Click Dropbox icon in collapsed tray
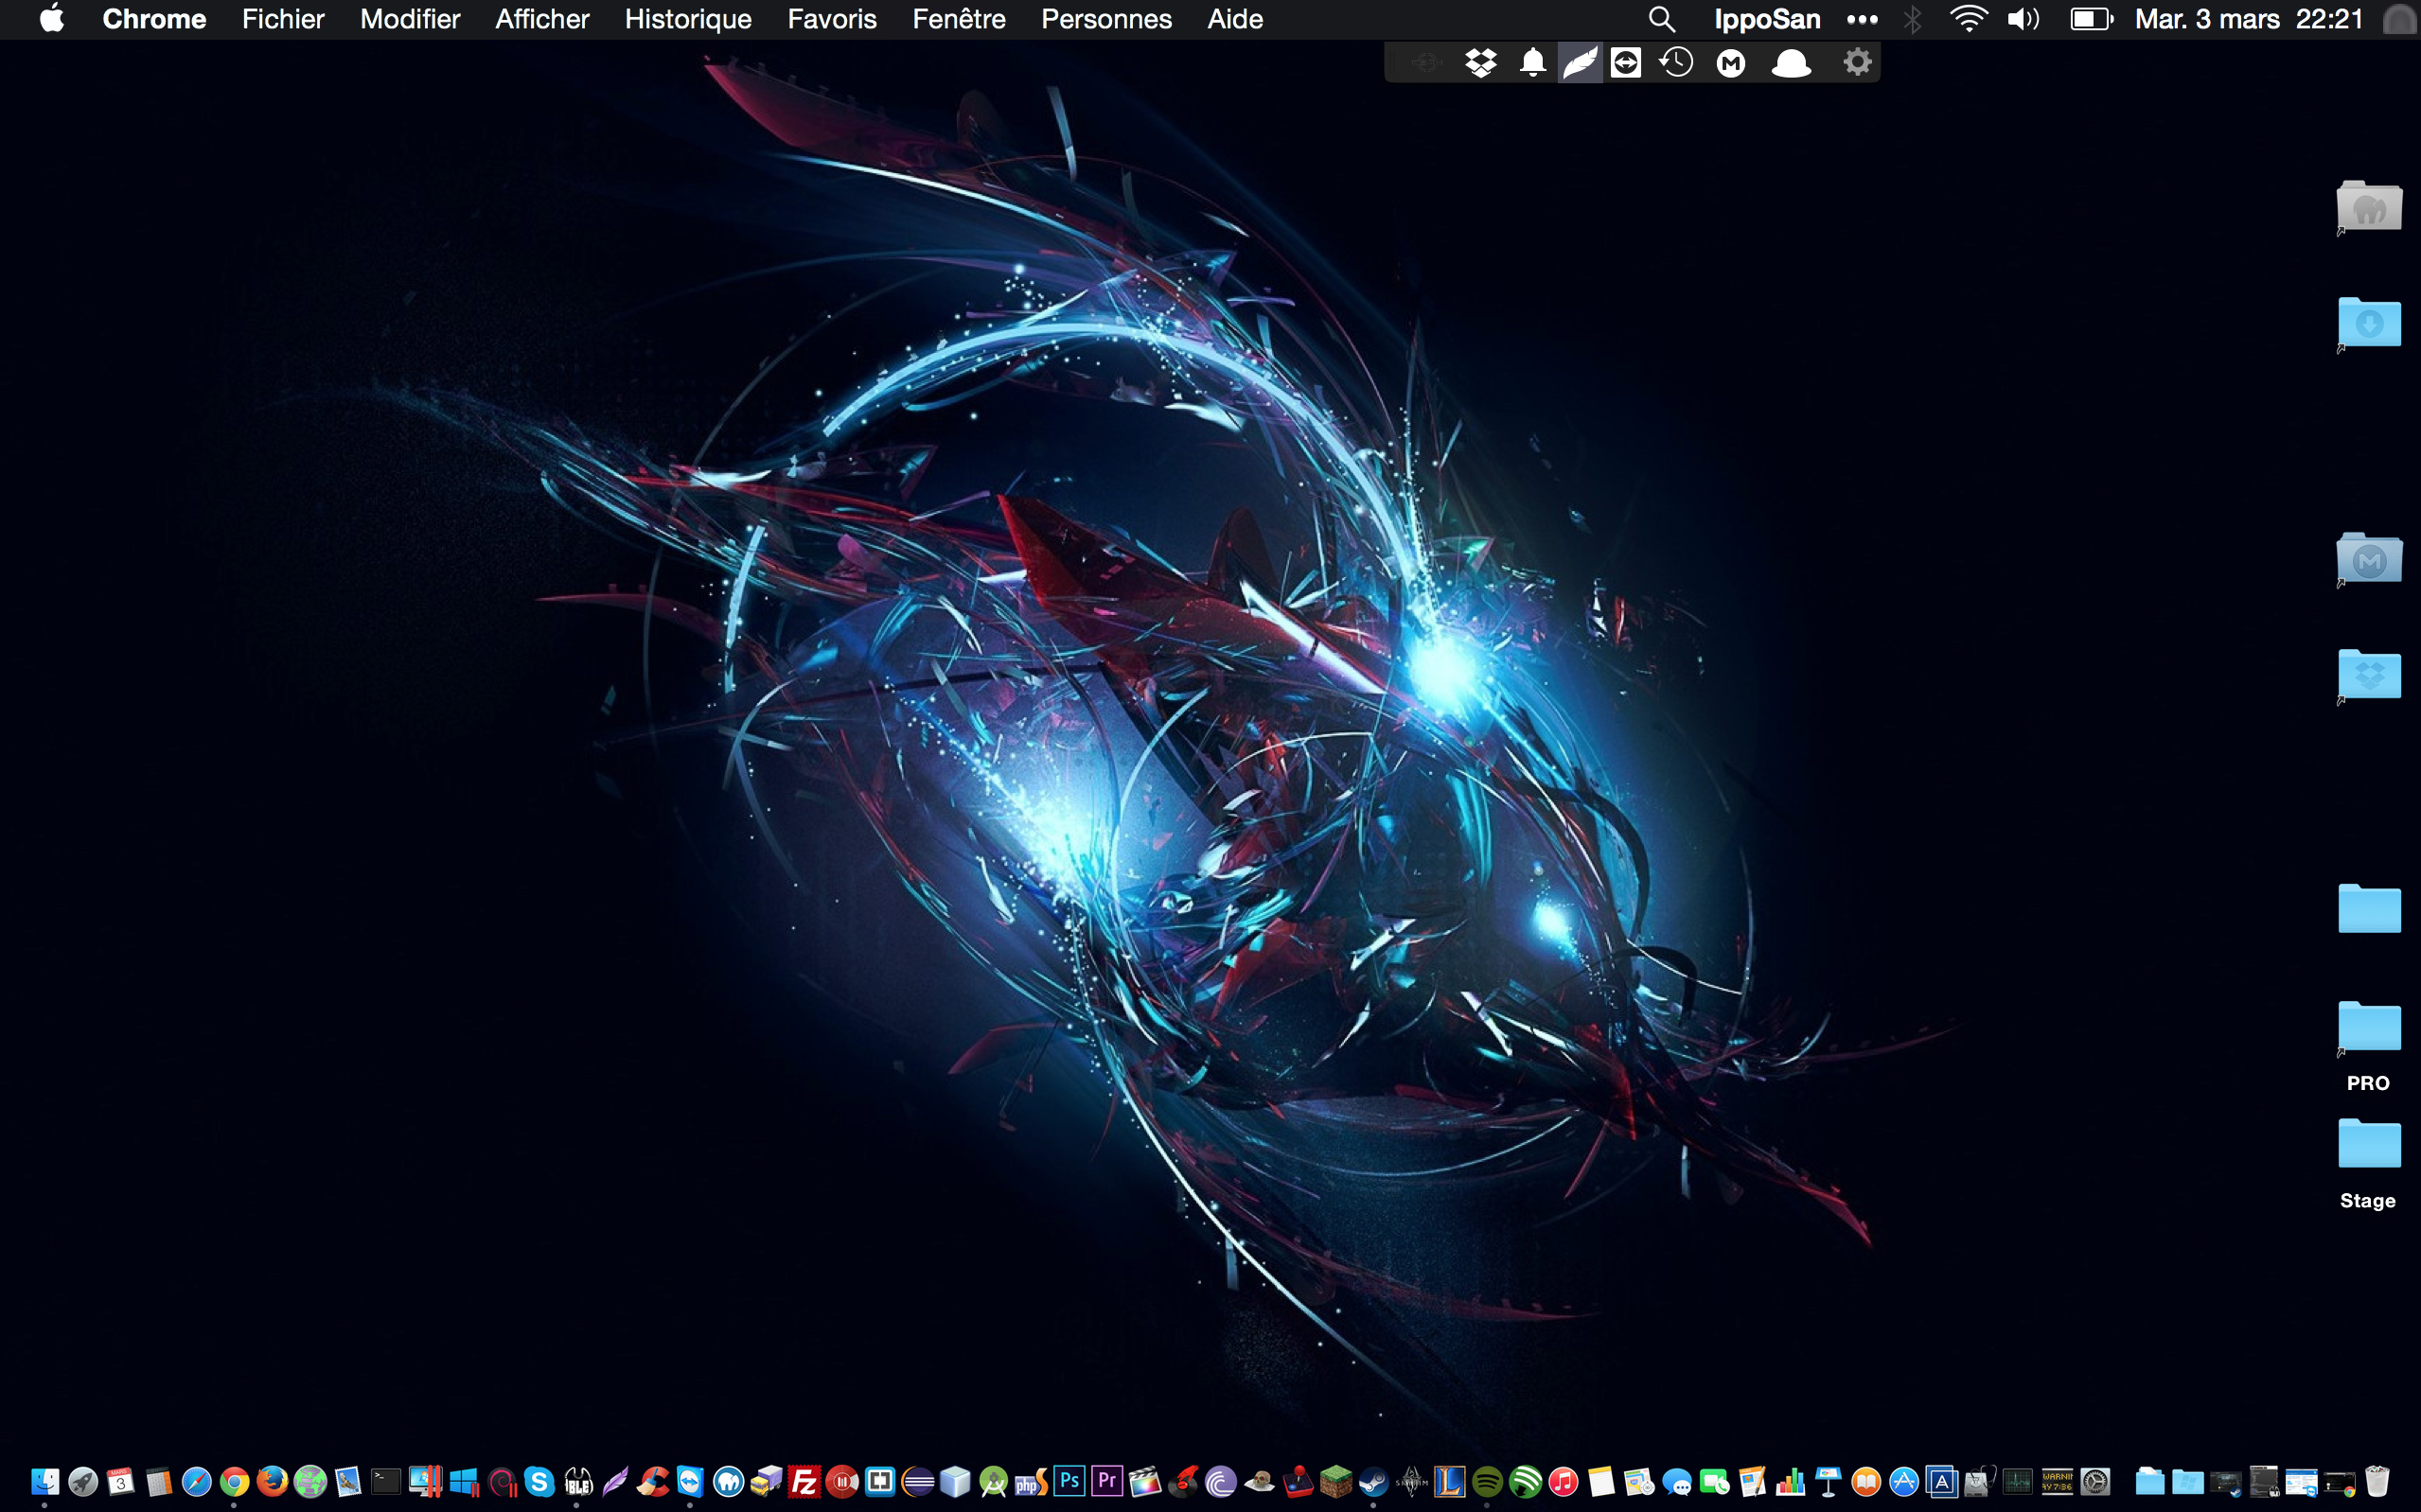 [1481, 63]
